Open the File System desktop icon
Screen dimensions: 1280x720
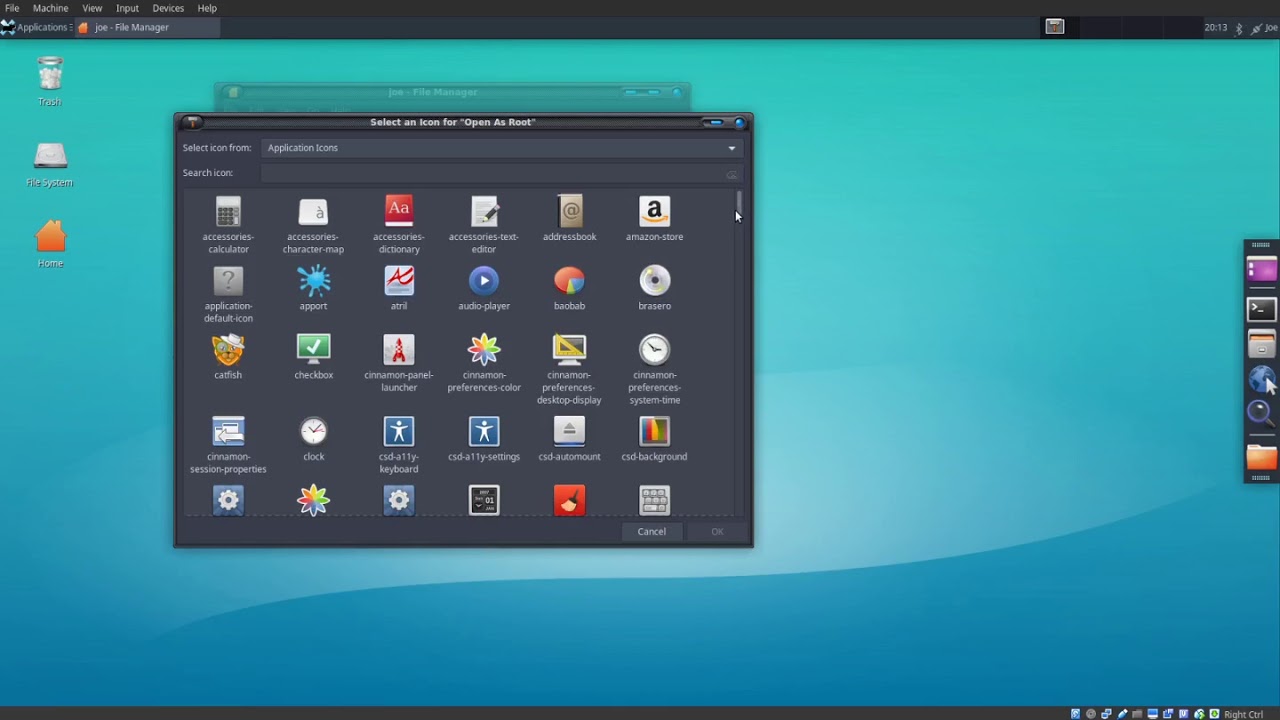[50, 164]
